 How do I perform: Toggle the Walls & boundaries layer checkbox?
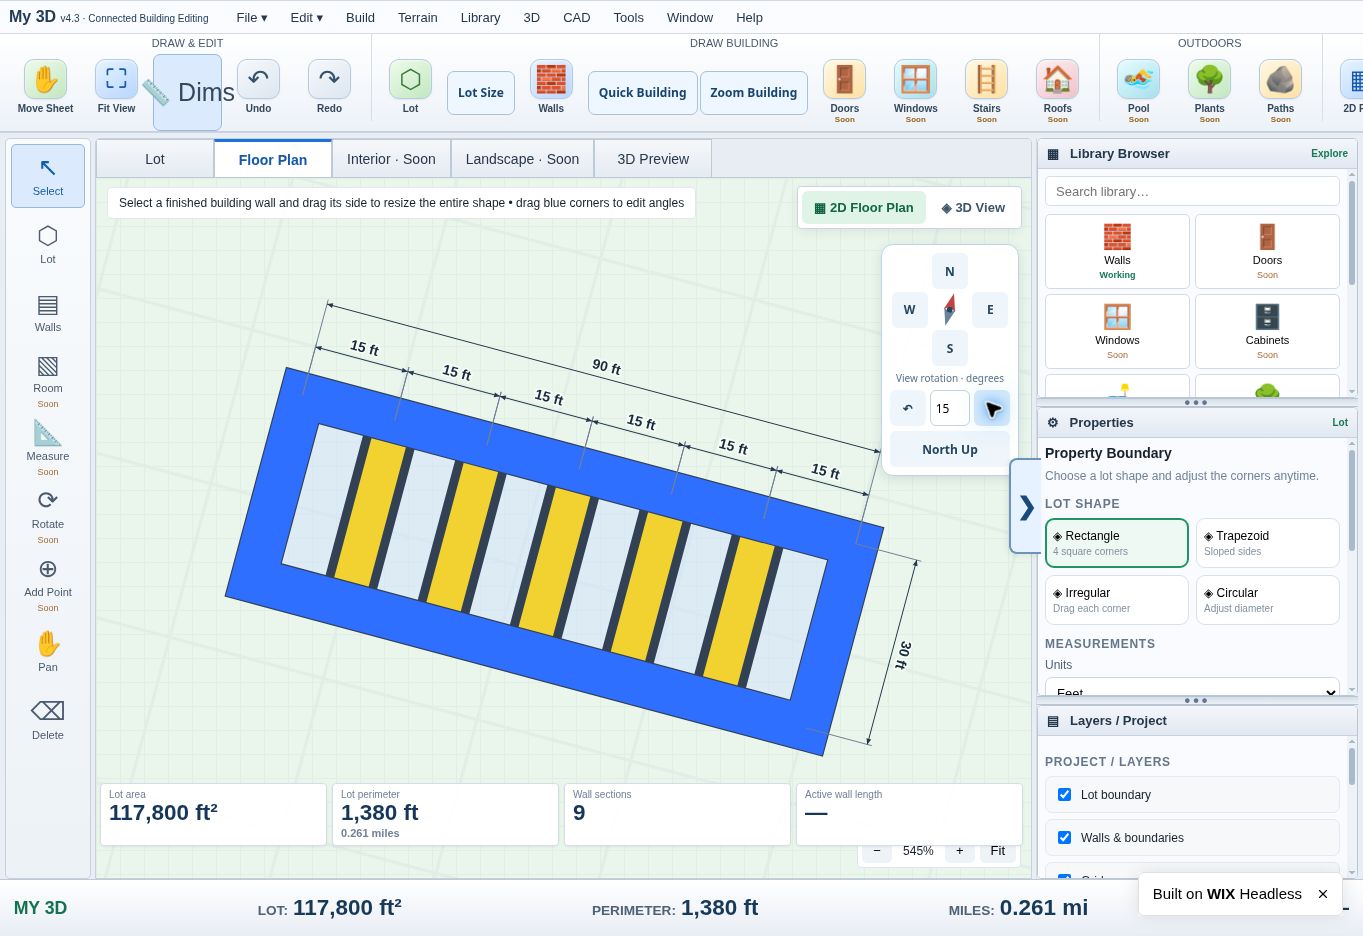click(x=1064, y=838)
